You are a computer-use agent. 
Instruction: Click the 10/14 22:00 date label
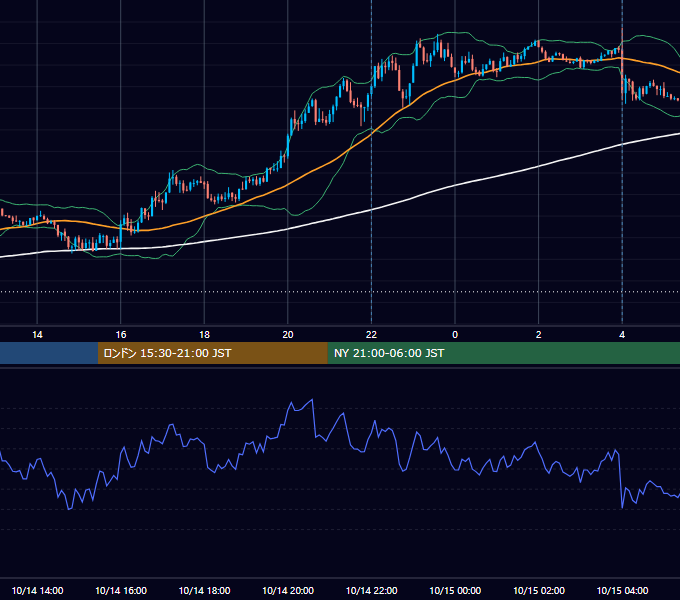371,590
